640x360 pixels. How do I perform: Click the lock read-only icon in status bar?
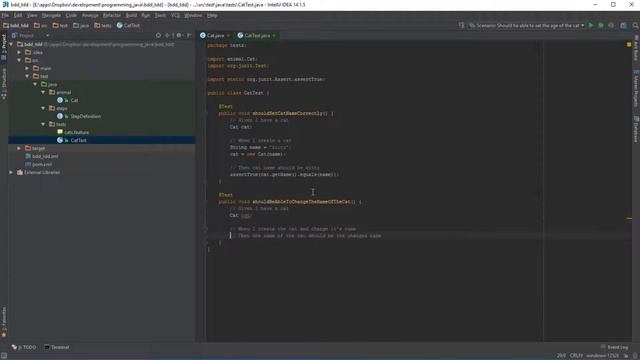(626, 356)
